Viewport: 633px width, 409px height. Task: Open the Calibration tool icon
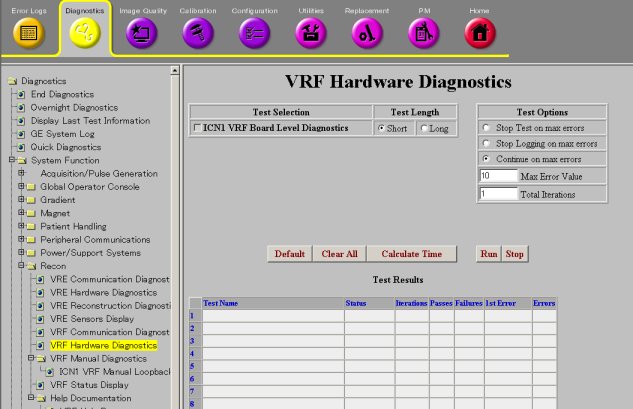pos(198,32)
